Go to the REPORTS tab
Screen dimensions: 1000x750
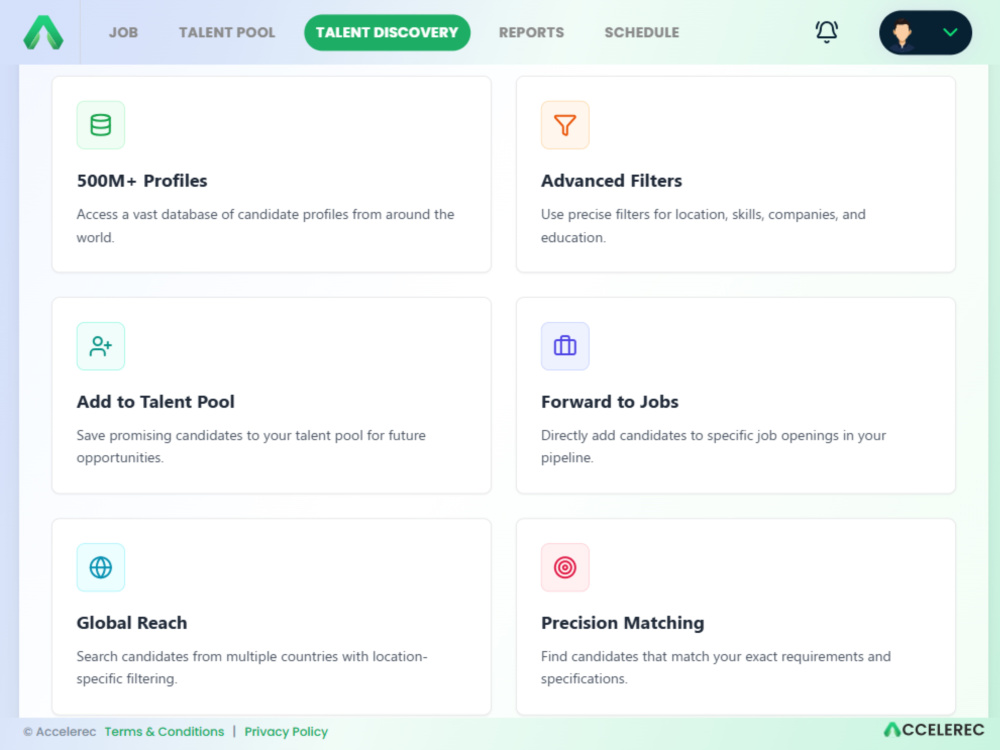[x=531, y=33]
